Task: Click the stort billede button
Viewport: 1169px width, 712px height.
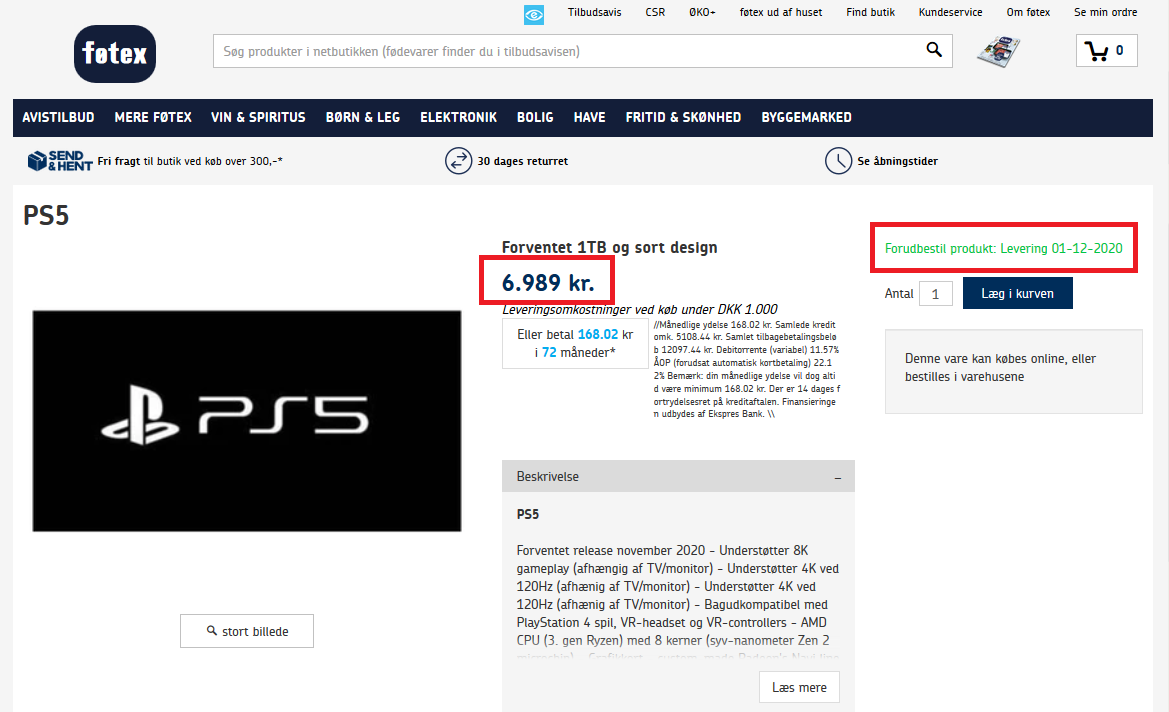Action: point(247,631)
